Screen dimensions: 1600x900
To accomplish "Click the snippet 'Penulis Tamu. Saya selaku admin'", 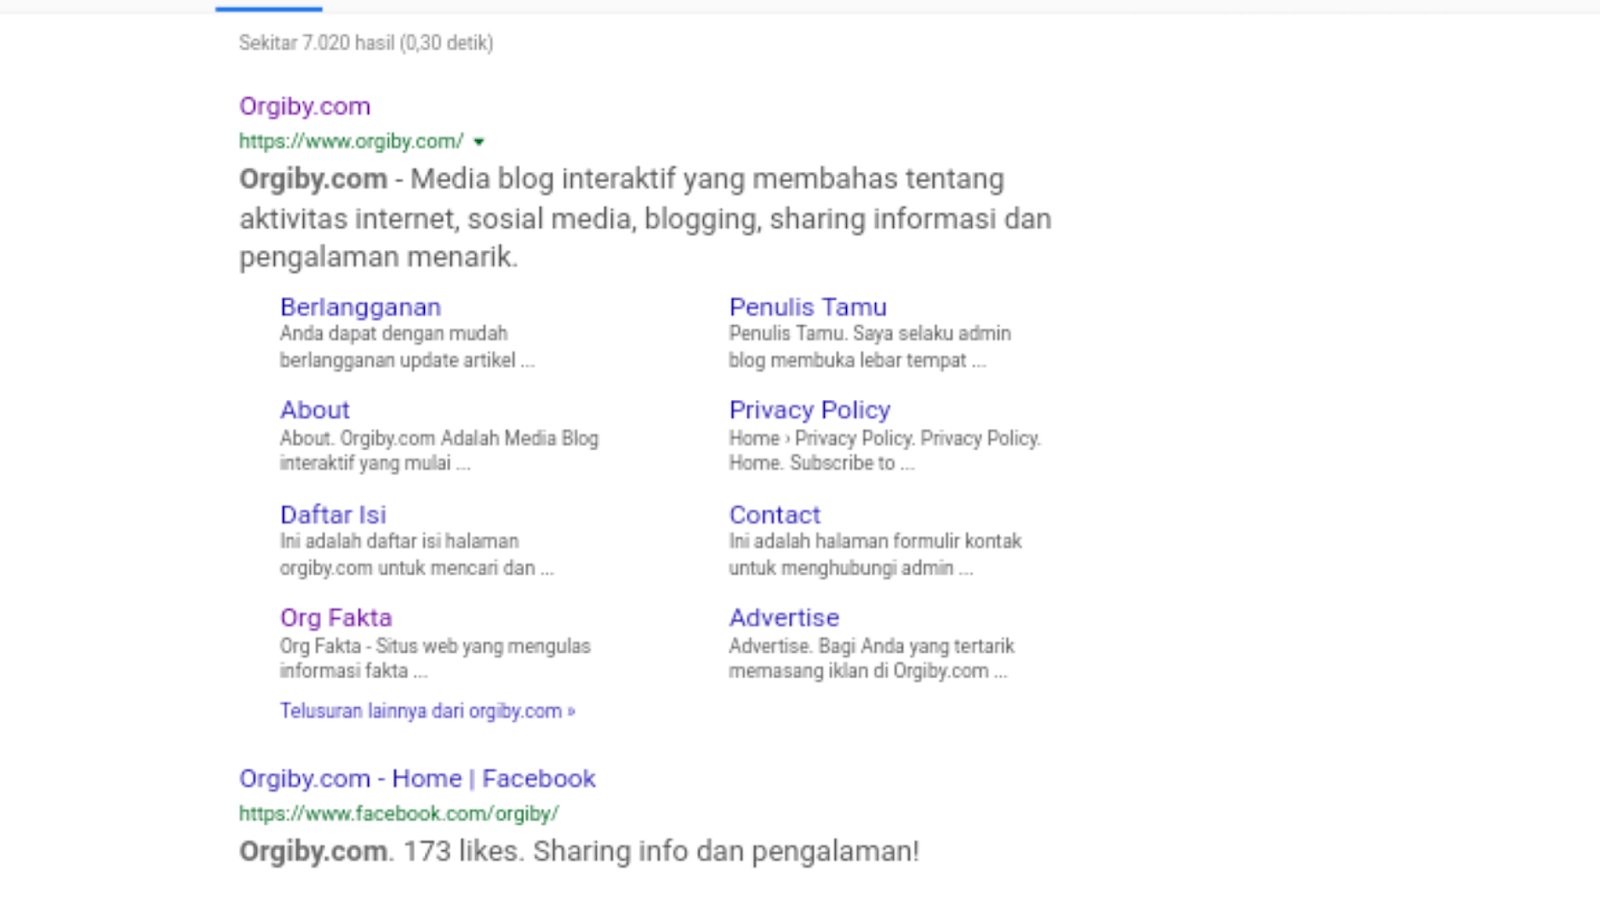I will 870,333.
